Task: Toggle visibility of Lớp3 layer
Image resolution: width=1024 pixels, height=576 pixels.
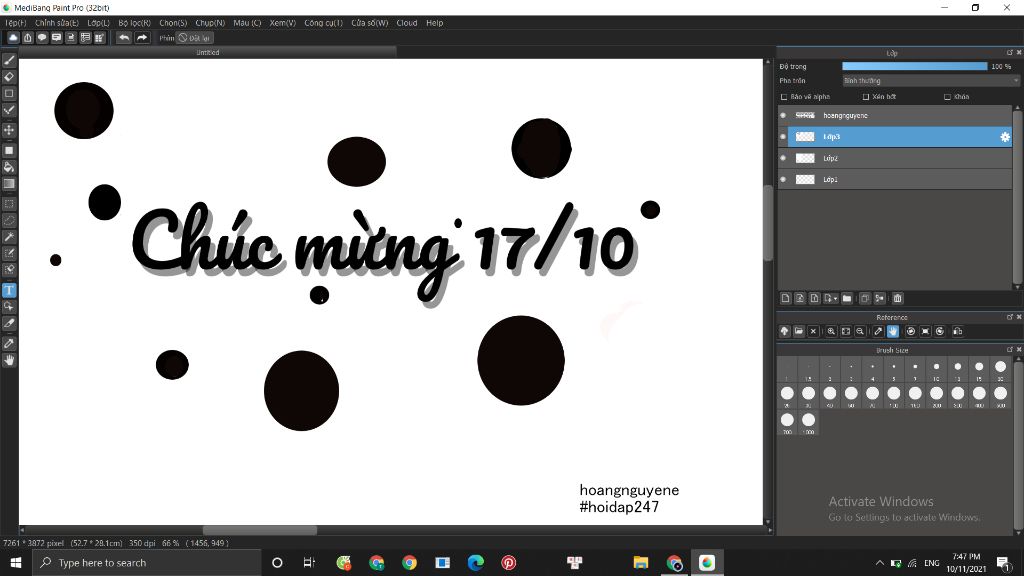Action: (x=783, y=136)
